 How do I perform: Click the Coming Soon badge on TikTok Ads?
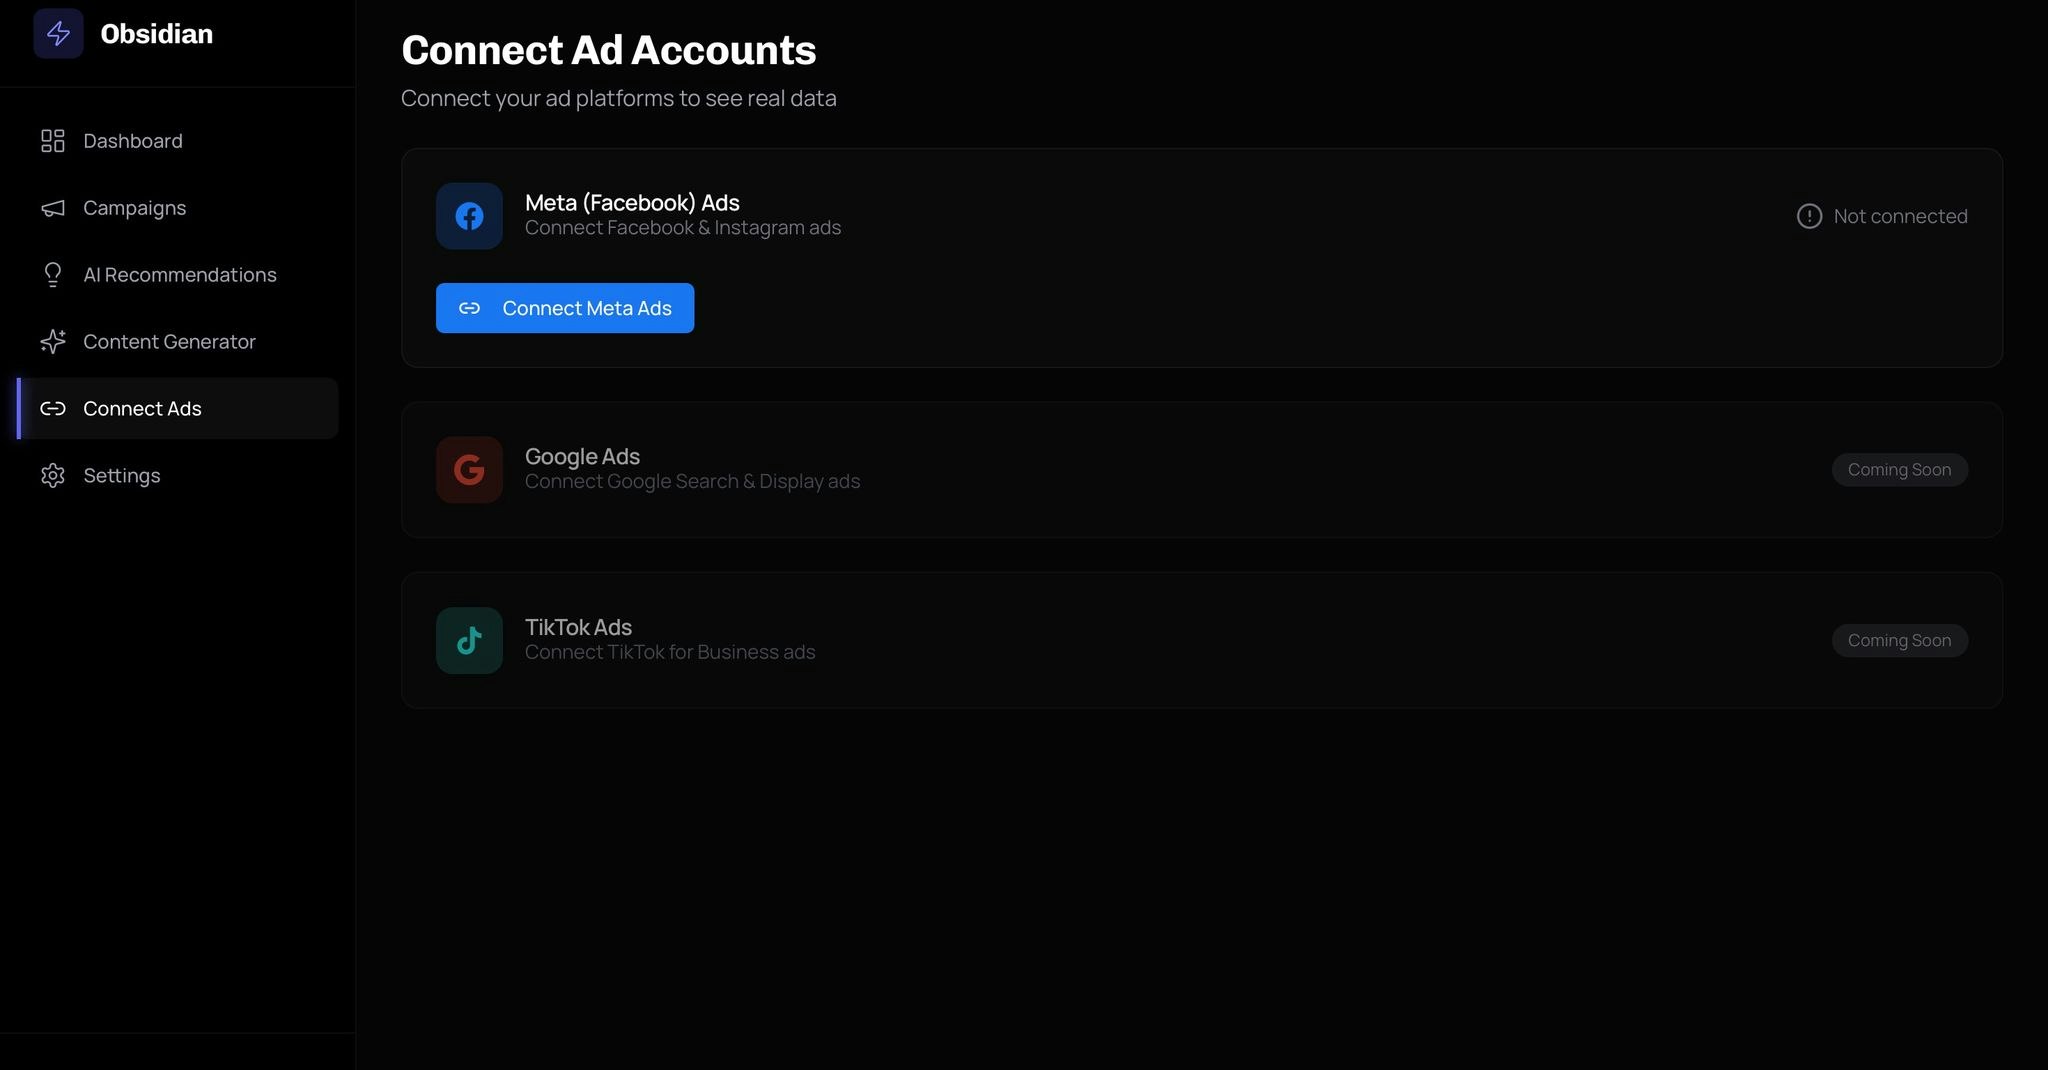coord(1899,640)
